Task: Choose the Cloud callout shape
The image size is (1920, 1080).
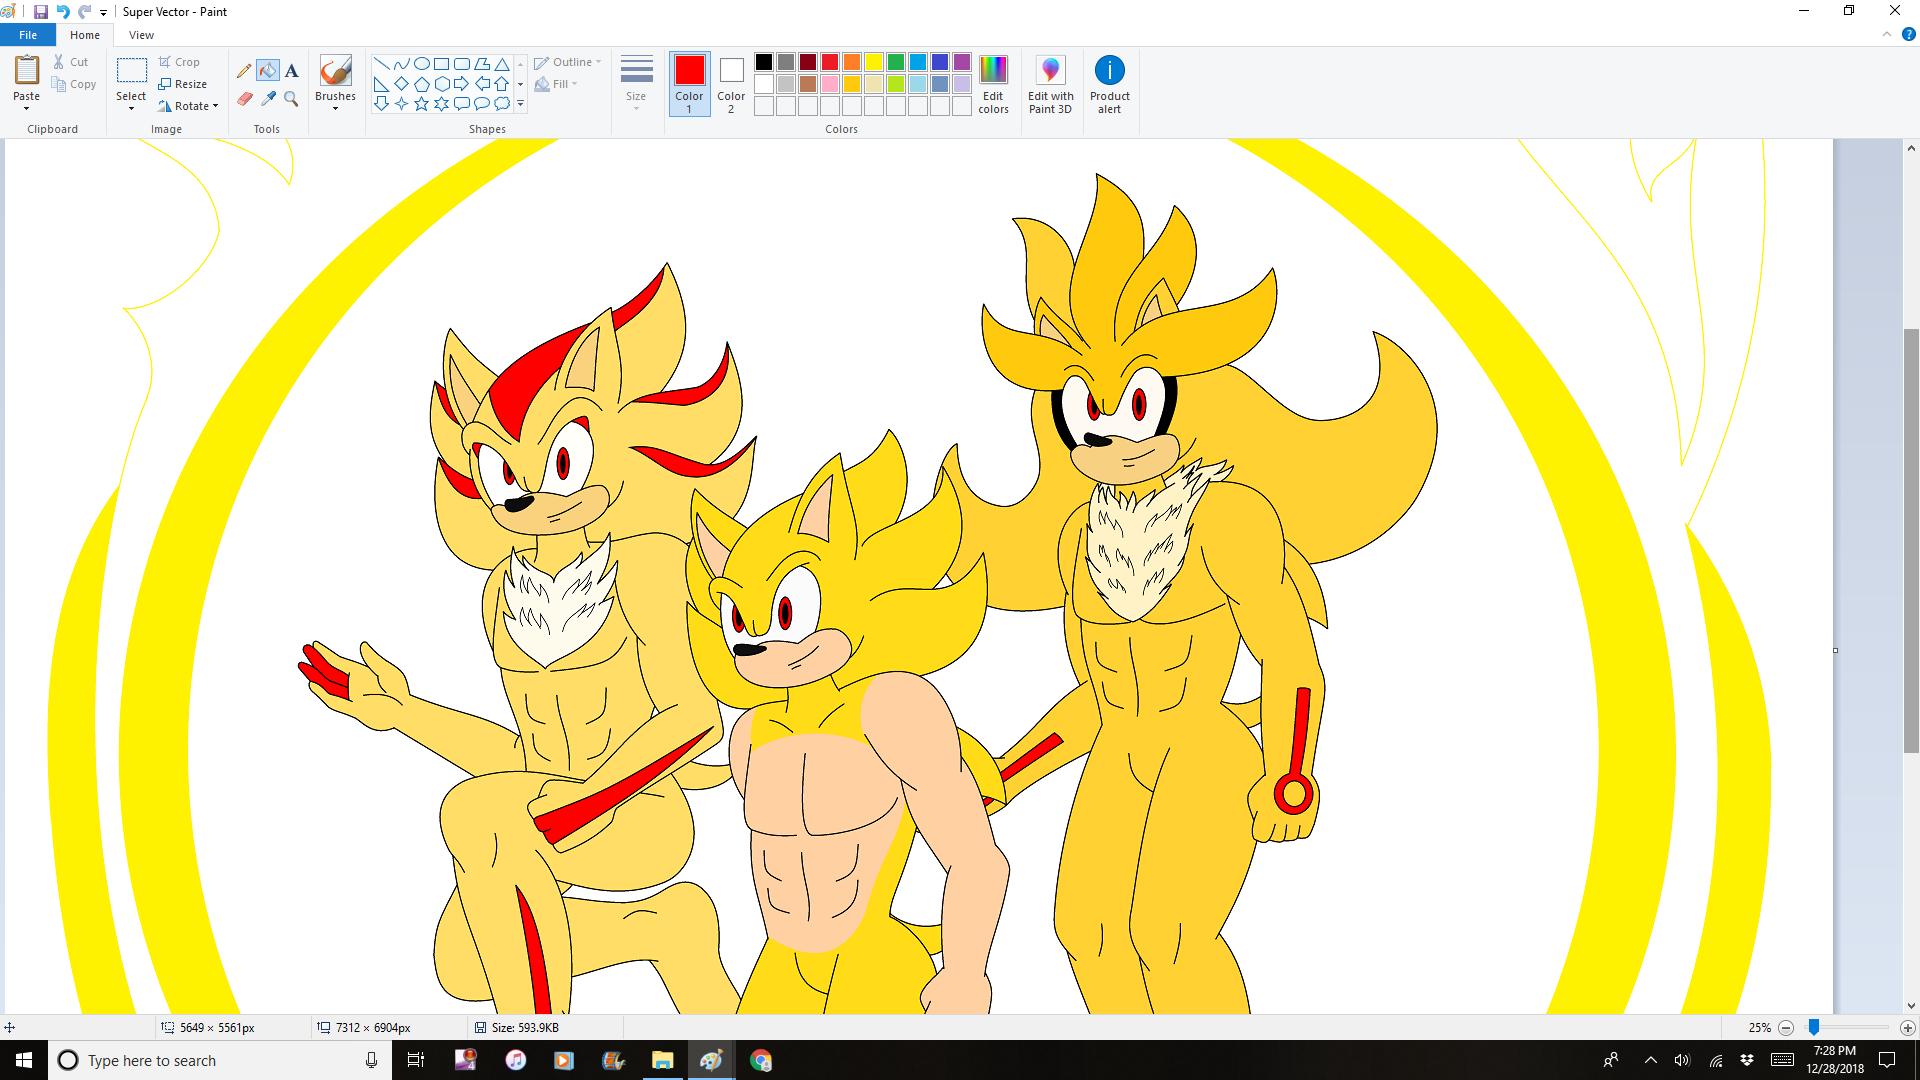Action: 502,103
